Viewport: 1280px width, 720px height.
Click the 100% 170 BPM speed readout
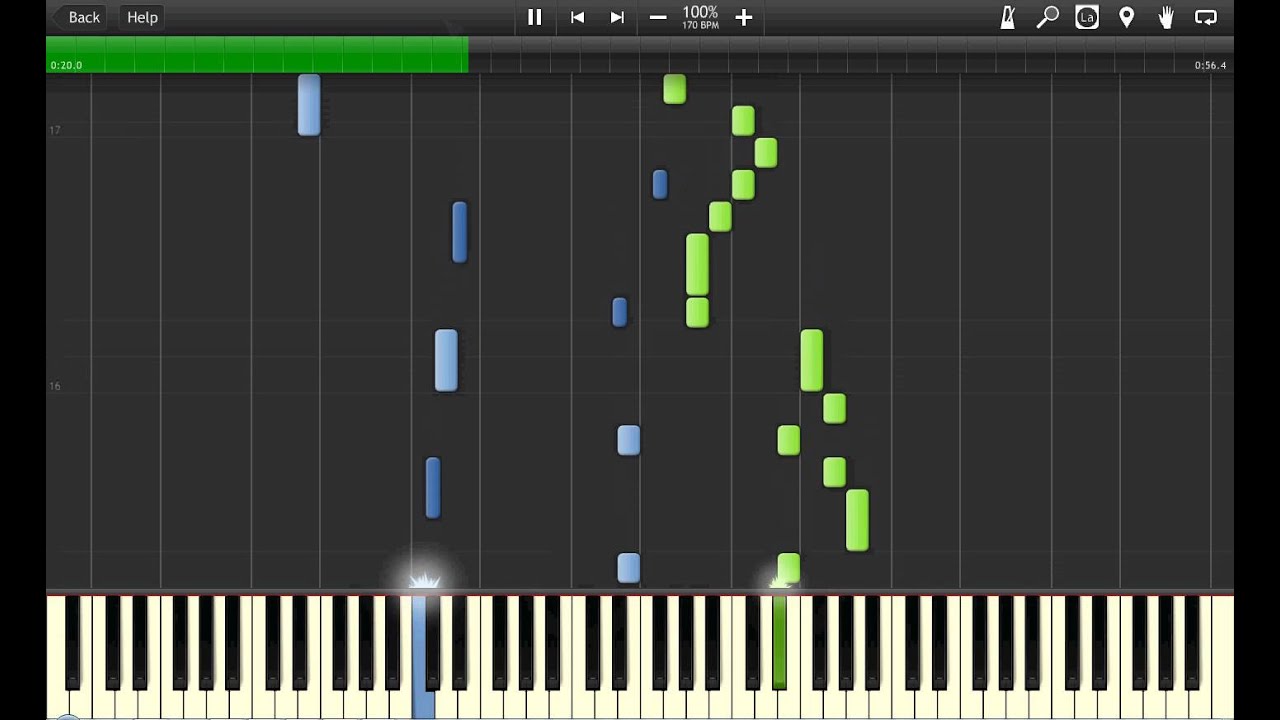coord(700,17)
